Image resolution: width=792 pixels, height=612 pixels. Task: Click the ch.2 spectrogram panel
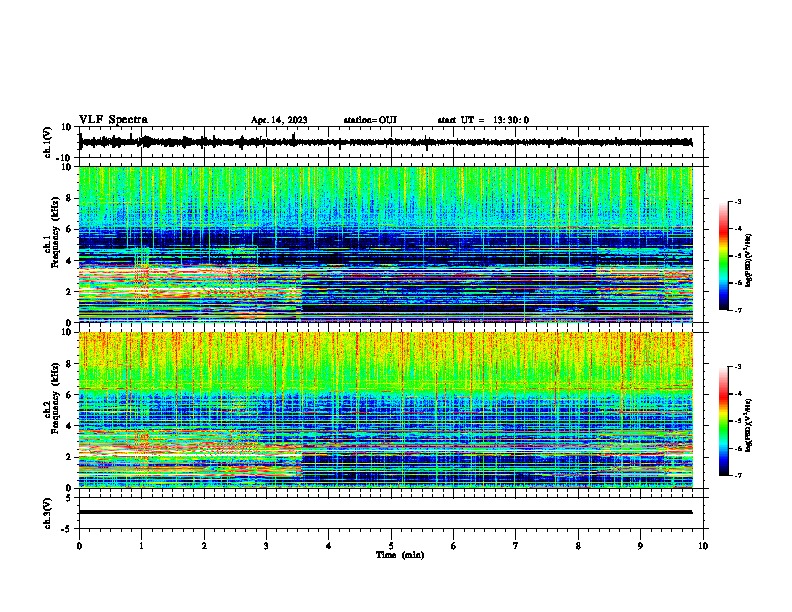click(386, 410)
